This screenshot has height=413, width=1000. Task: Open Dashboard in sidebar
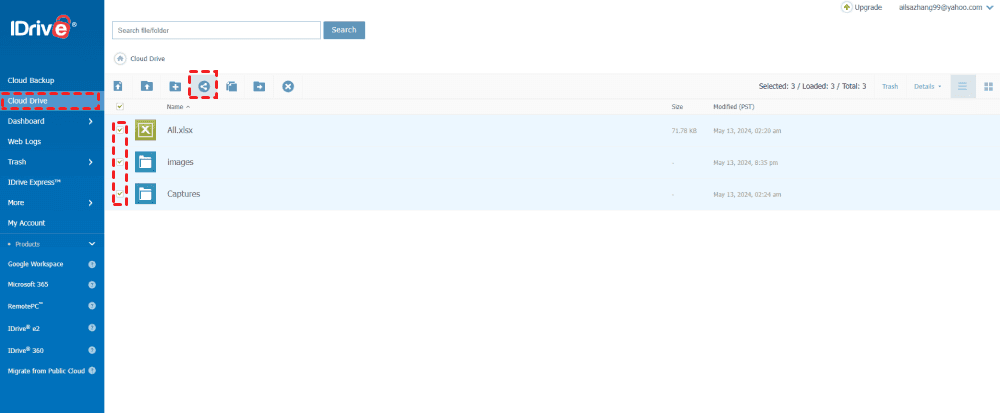pos(26,121)
